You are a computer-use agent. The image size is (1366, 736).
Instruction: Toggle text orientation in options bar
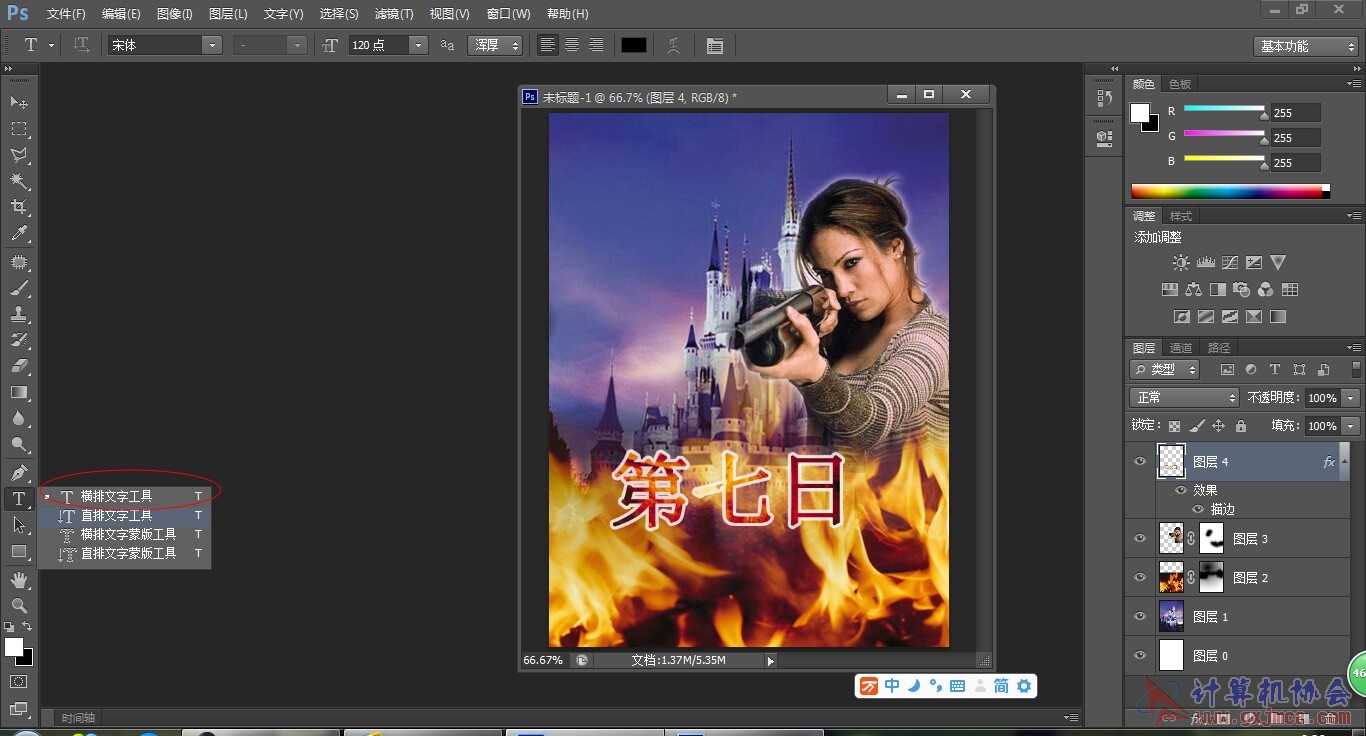click(x=81, y=45)
